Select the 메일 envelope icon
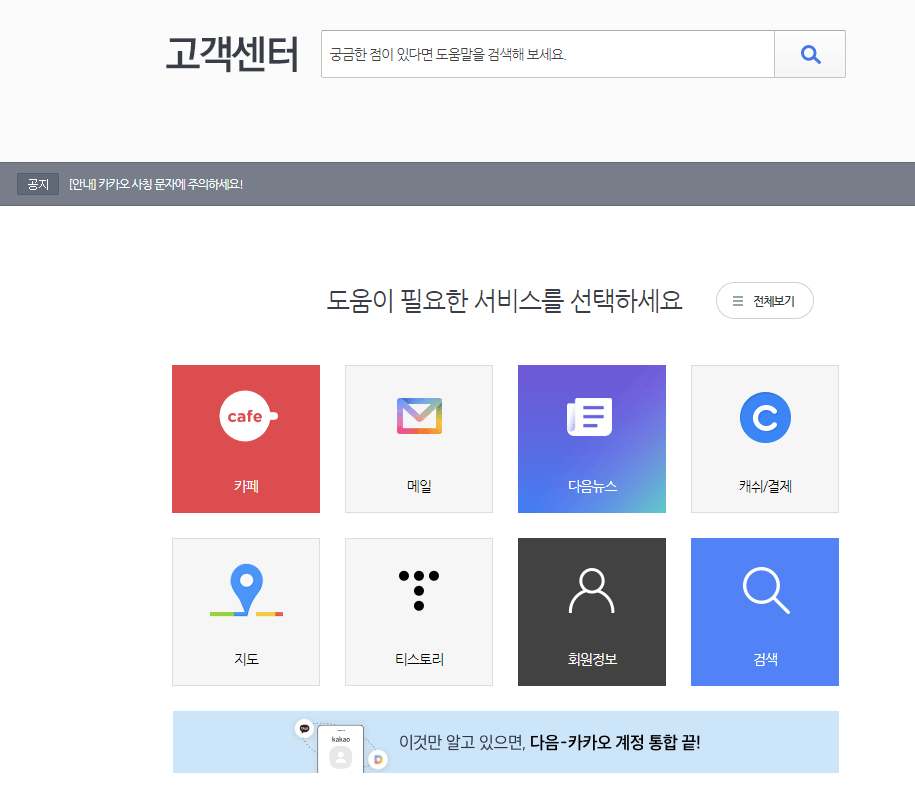 click(x=419, y=416)
